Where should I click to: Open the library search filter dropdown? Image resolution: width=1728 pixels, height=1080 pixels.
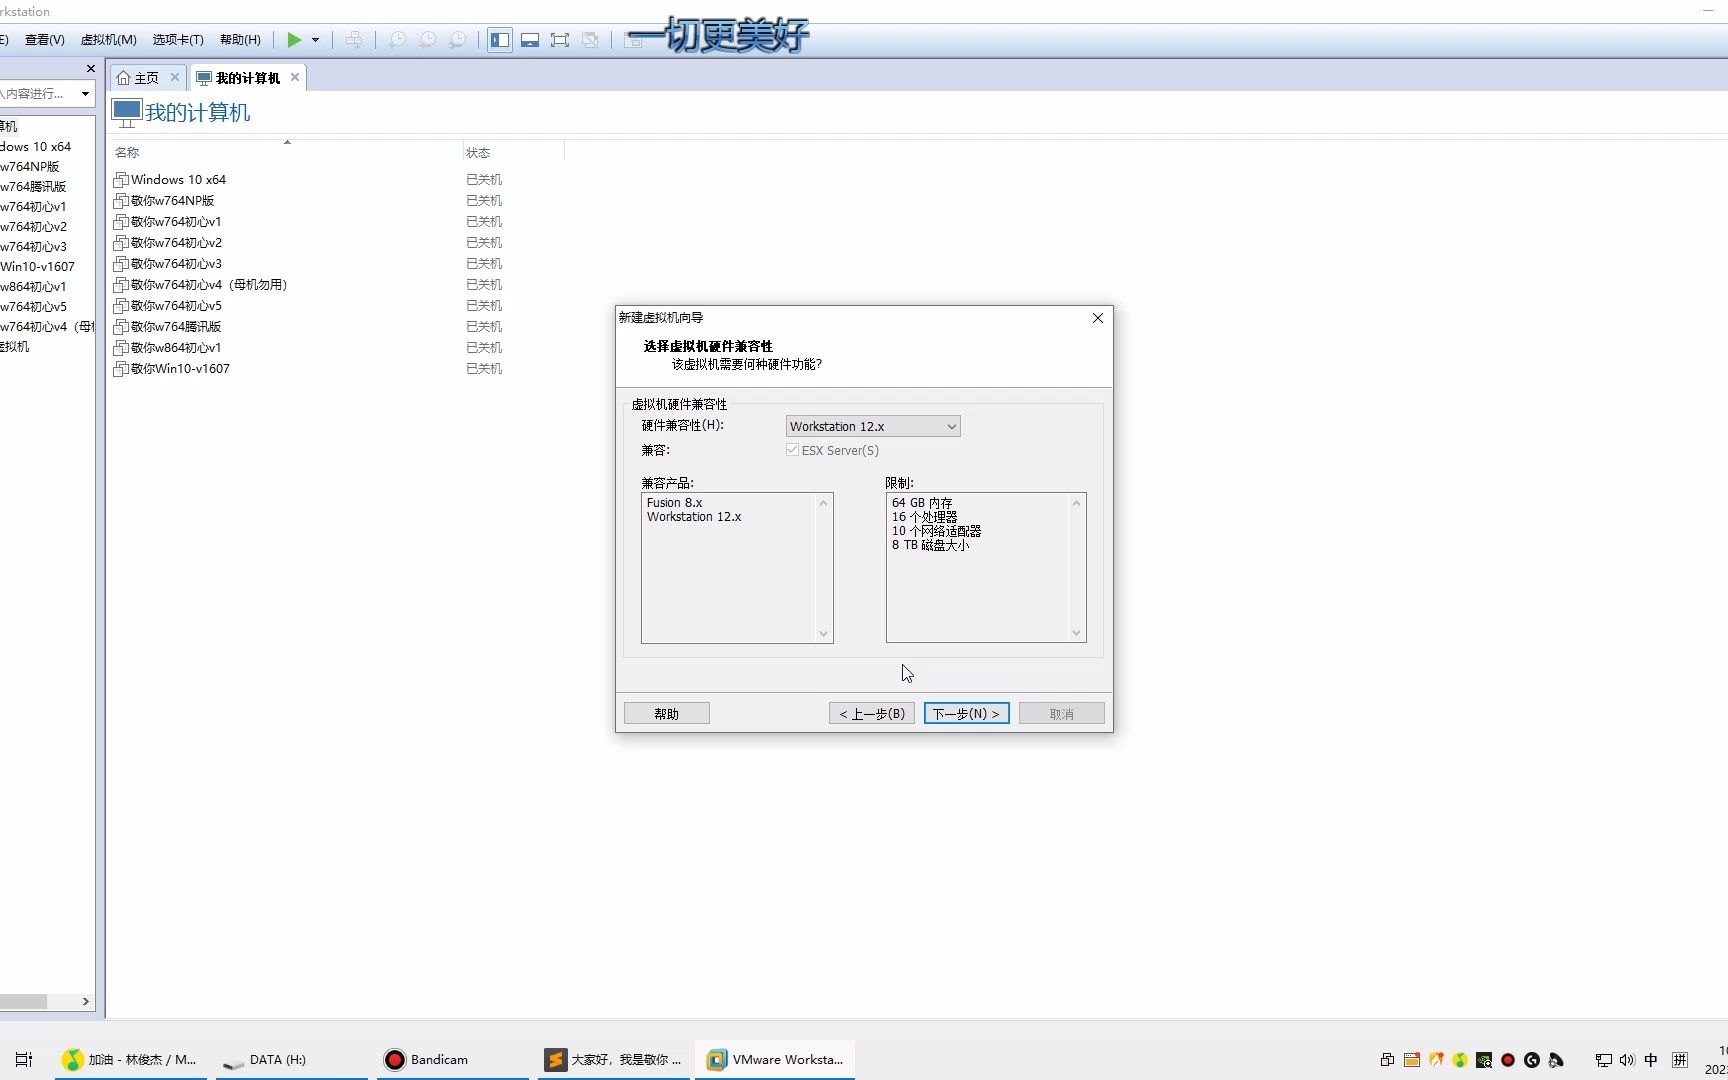pyautogui.click(x=85, y=94)
